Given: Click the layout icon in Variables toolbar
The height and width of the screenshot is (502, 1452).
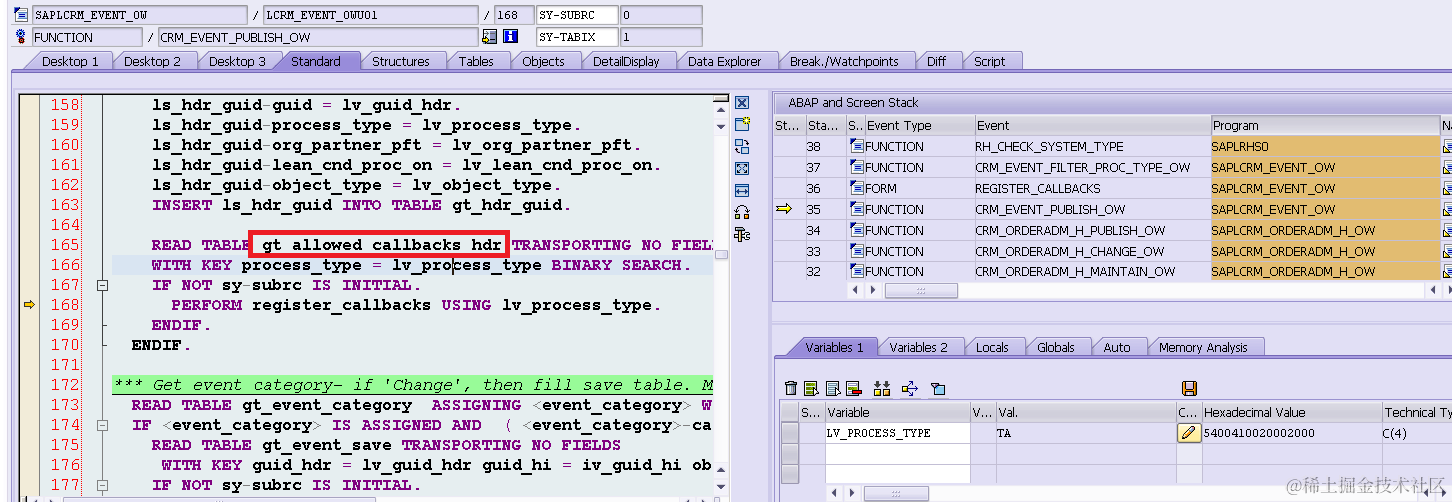Looking at the screenshot, I should pyautogui.click(x=938, y=388).
